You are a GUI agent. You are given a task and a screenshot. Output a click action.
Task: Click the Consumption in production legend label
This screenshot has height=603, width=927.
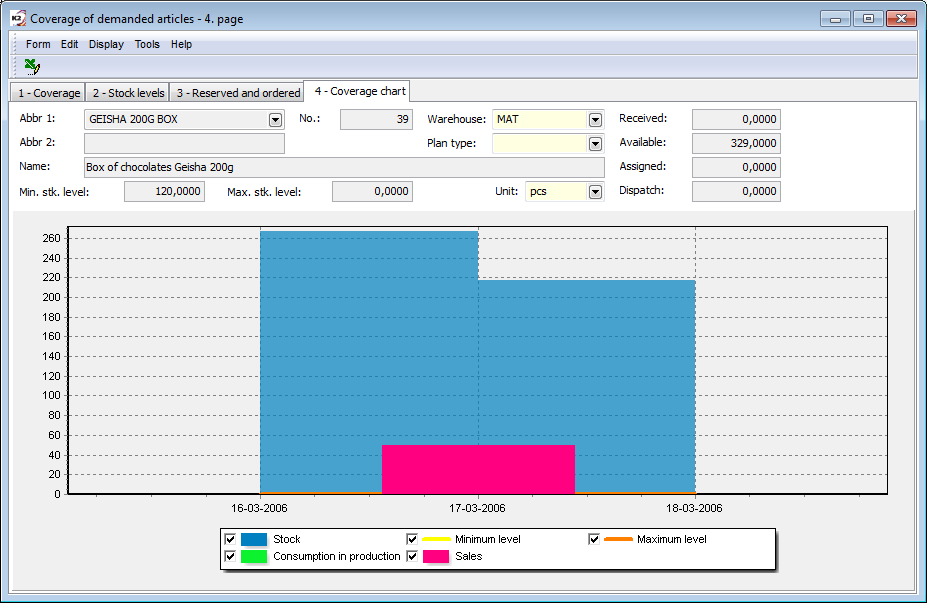pyautogui.click(x=336, y=556)
